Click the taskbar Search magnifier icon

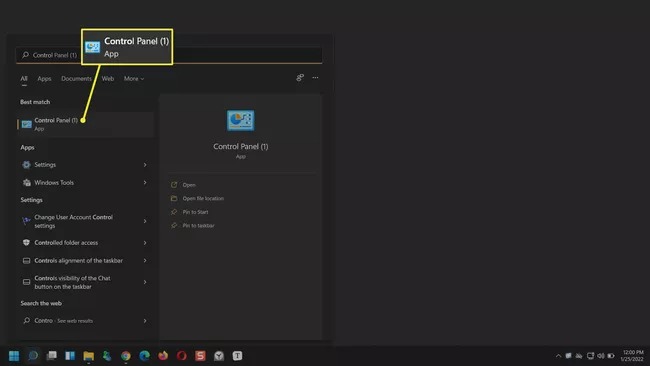tap(33, 356)
